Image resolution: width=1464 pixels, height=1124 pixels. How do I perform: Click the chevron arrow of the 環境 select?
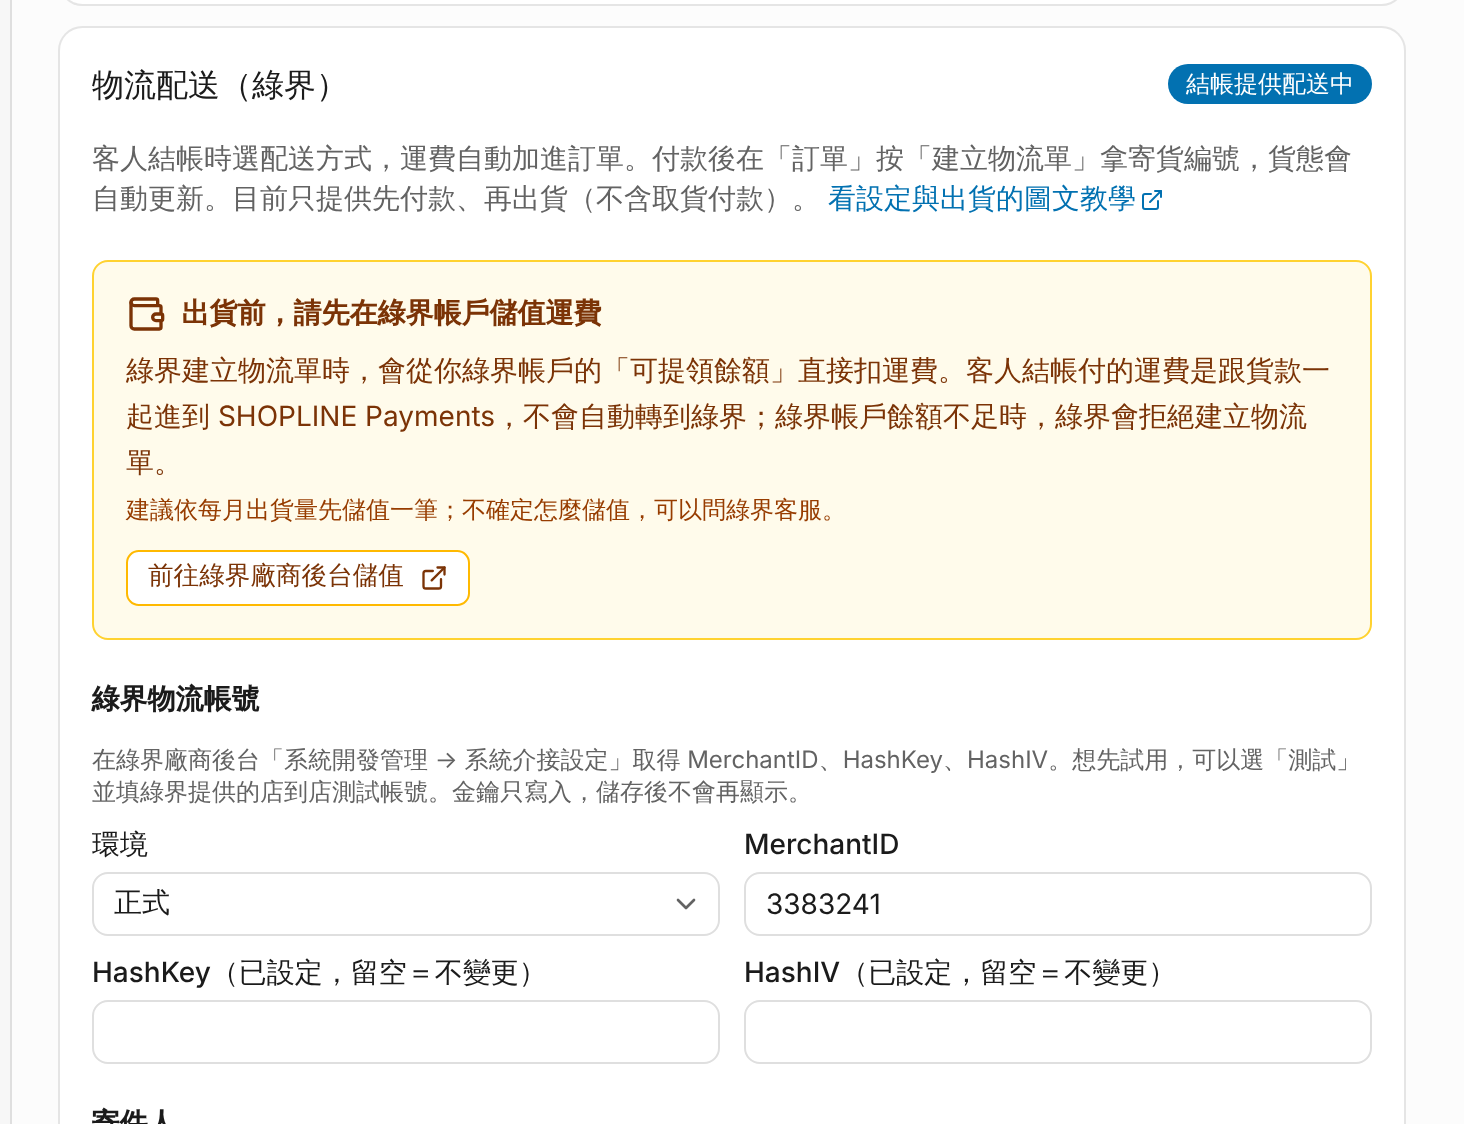coord(686,904)
